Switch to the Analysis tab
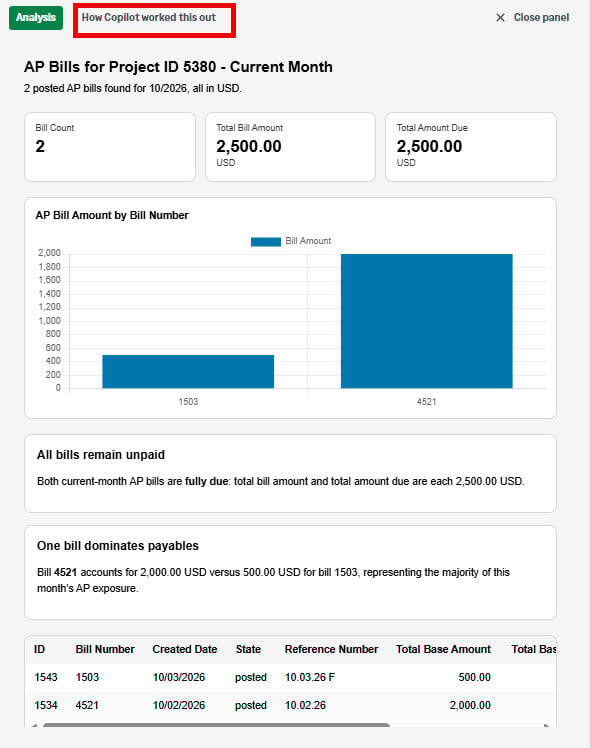Screen dimensions: 591x748 tap(36, 18)
